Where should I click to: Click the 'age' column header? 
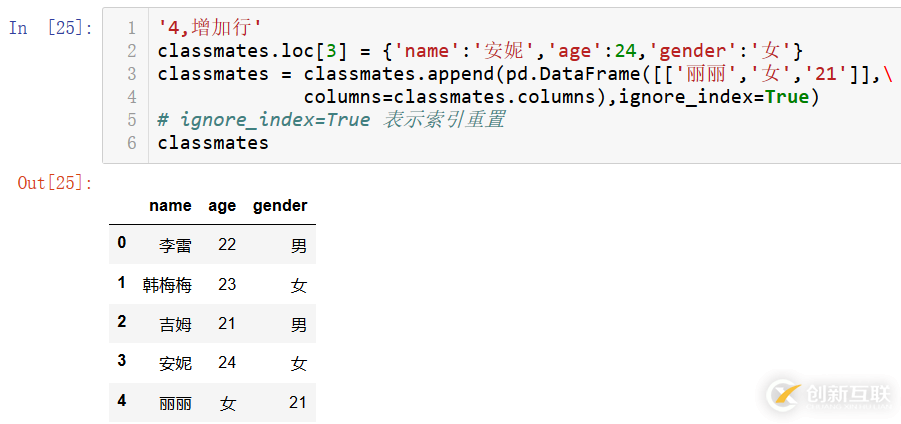[222, 205]
